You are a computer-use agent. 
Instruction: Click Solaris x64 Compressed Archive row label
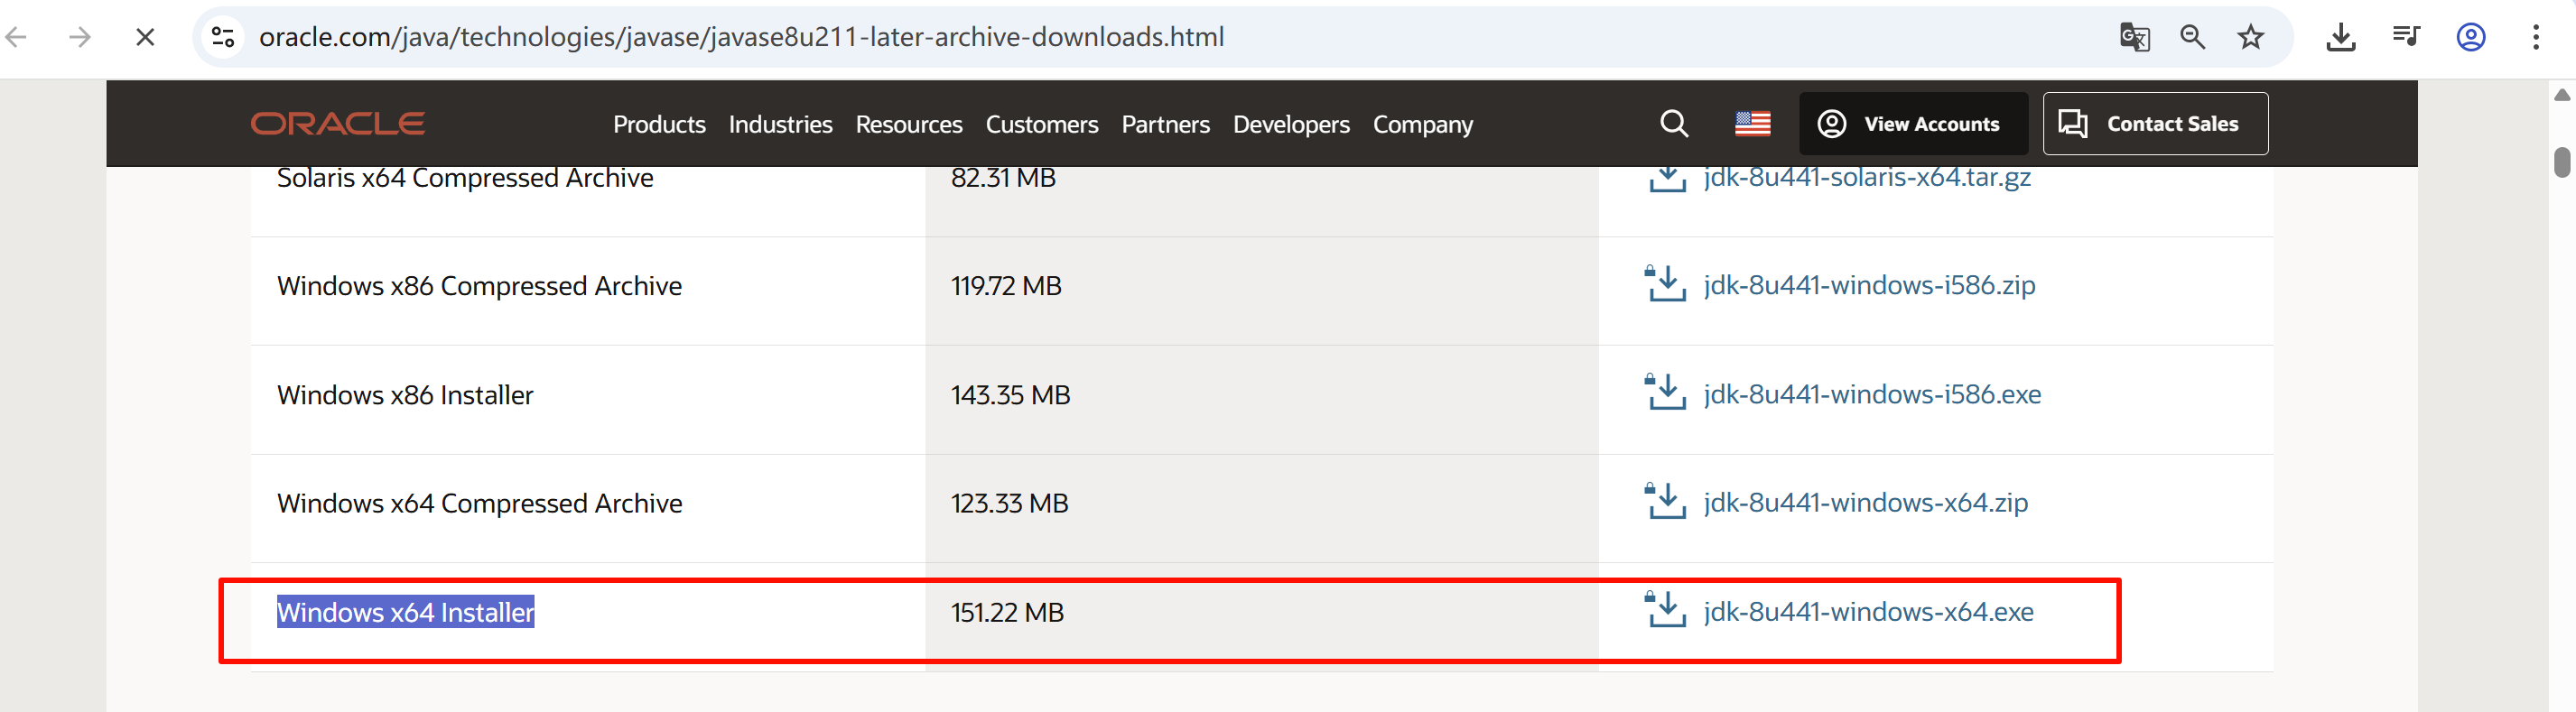pyautogui.click(x=465, y=179)
